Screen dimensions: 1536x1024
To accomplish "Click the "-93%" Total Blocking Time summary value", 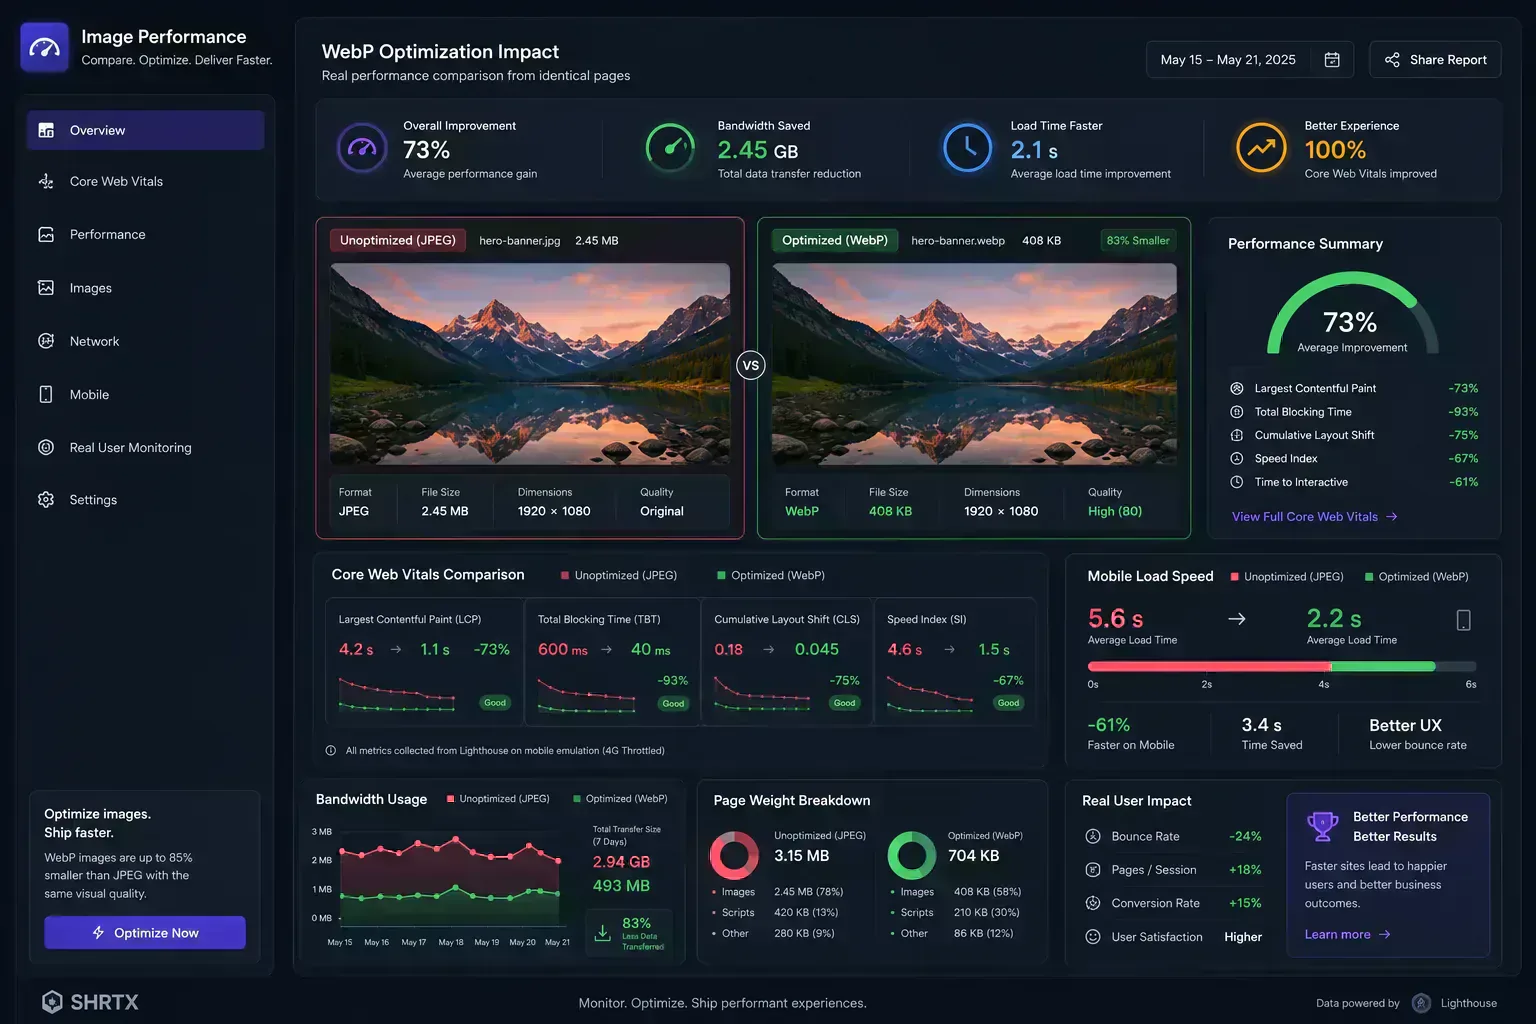I will point(1463,412).
